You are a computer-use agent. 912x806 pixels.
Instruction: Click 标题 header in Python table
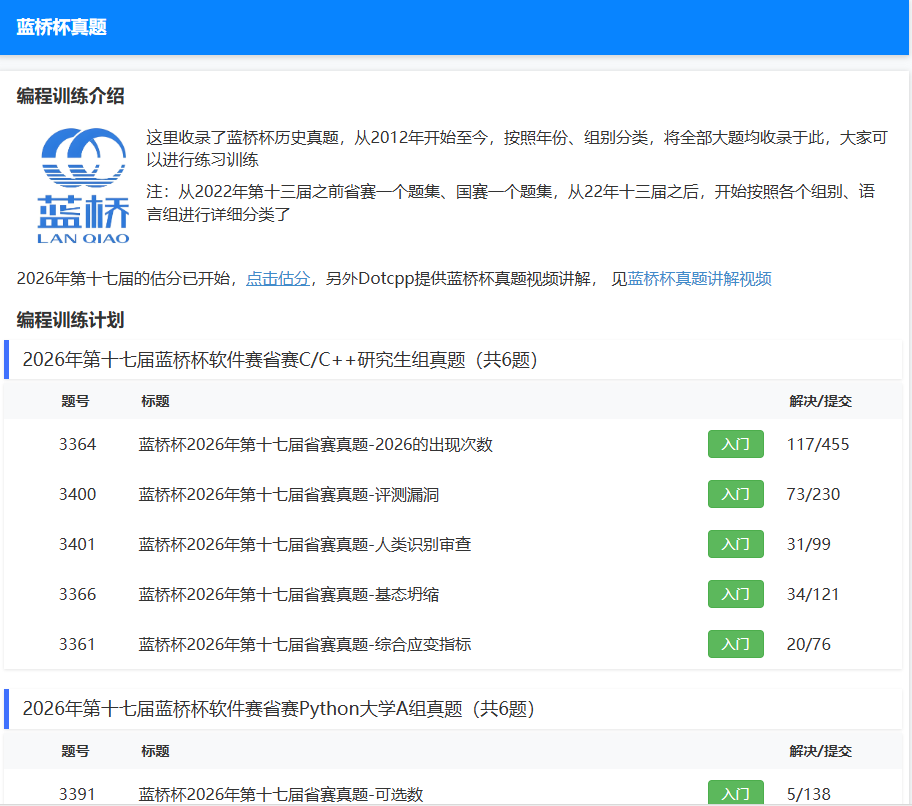155,751
